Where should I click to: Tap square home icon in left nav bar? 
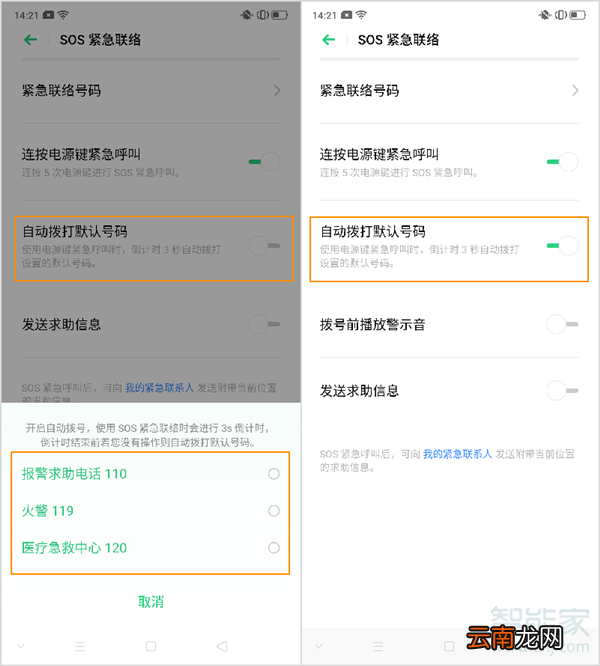[151, 646]
